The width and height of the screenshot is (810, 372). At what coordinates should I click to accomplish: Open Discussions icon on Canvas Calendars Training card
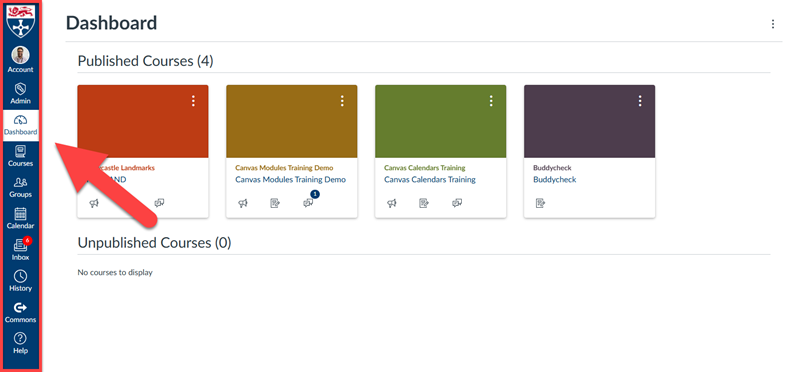[457, 203]
